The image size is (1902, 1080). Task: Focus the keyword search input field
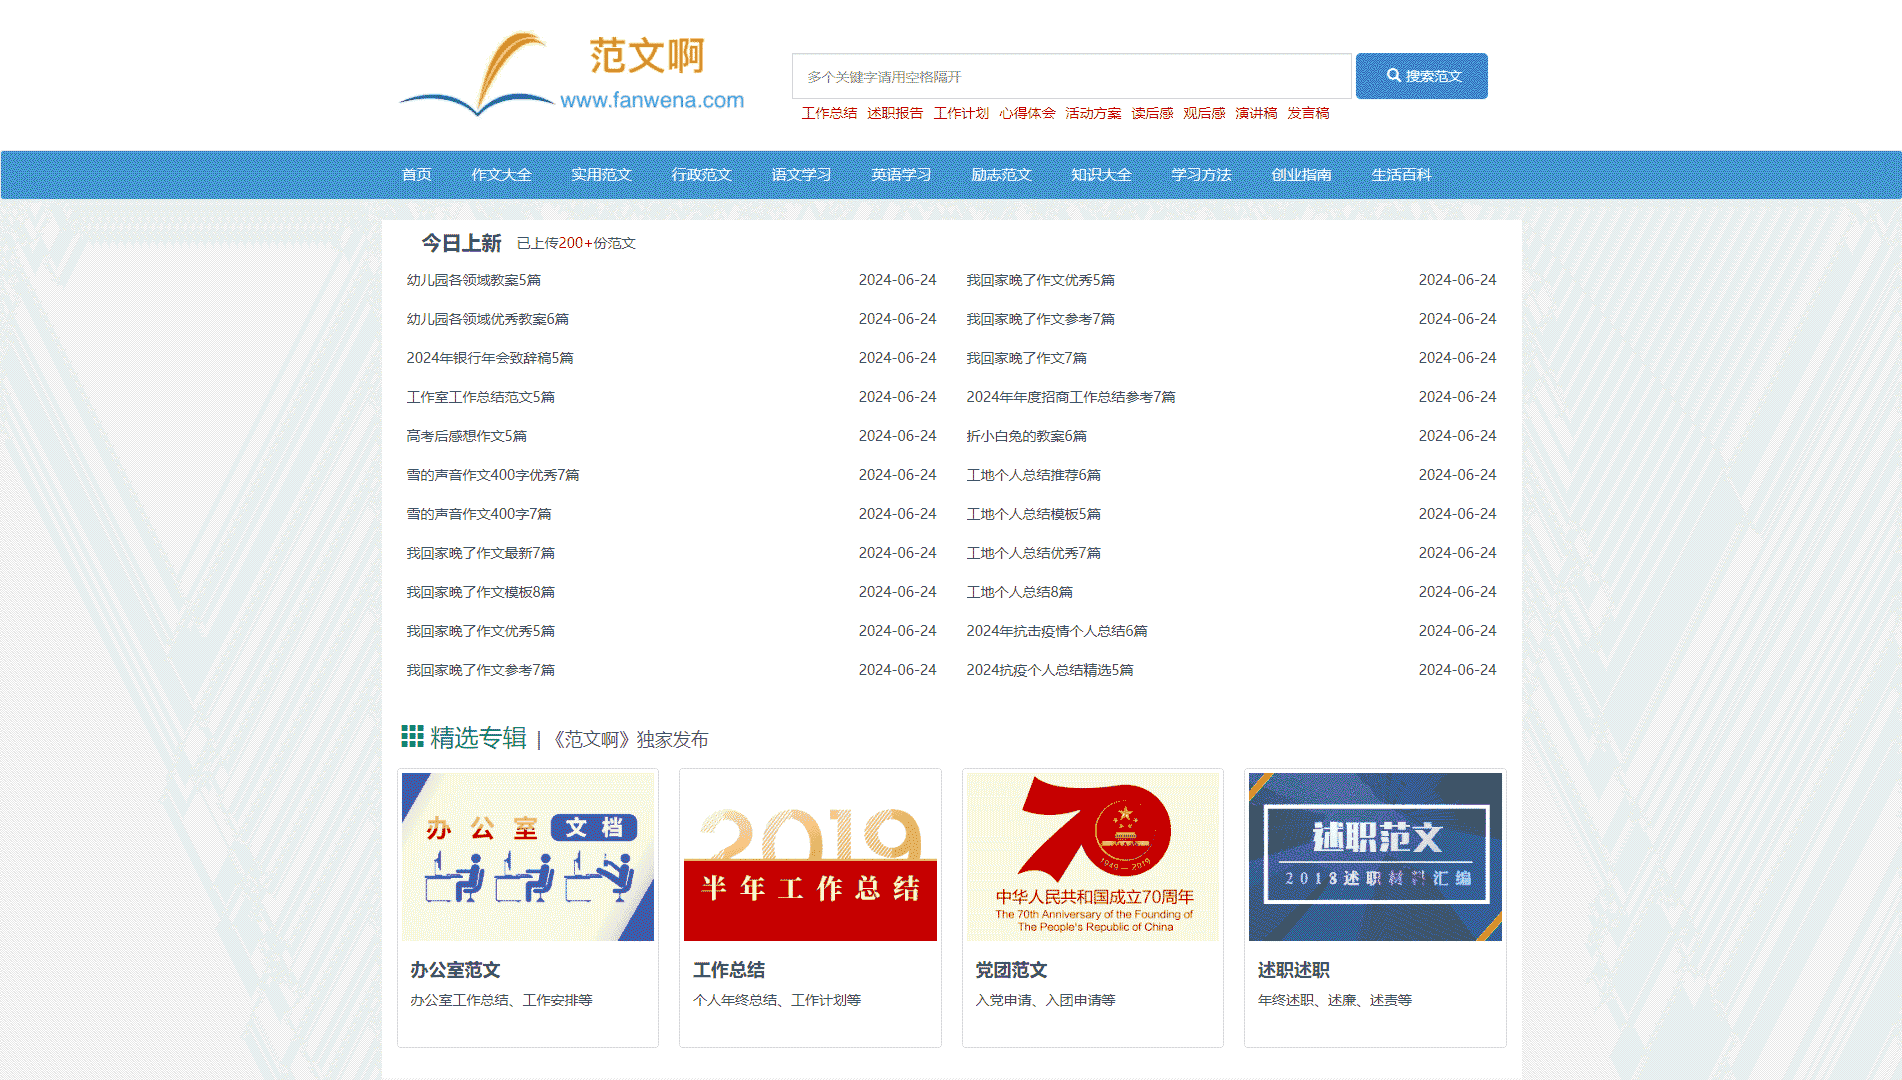tap(1072, 76)
